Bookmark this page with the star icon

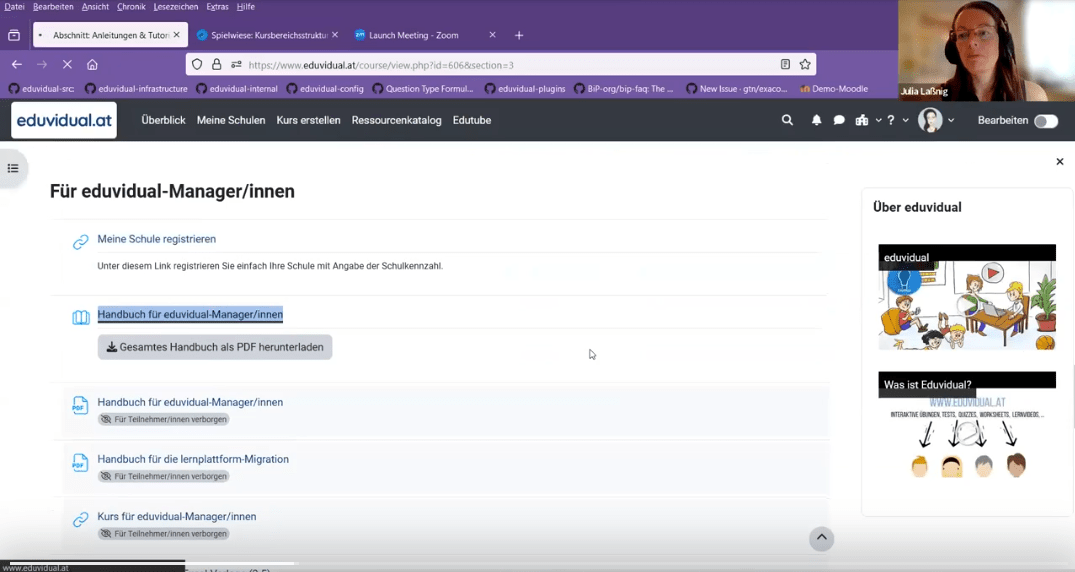click(805, 64)
